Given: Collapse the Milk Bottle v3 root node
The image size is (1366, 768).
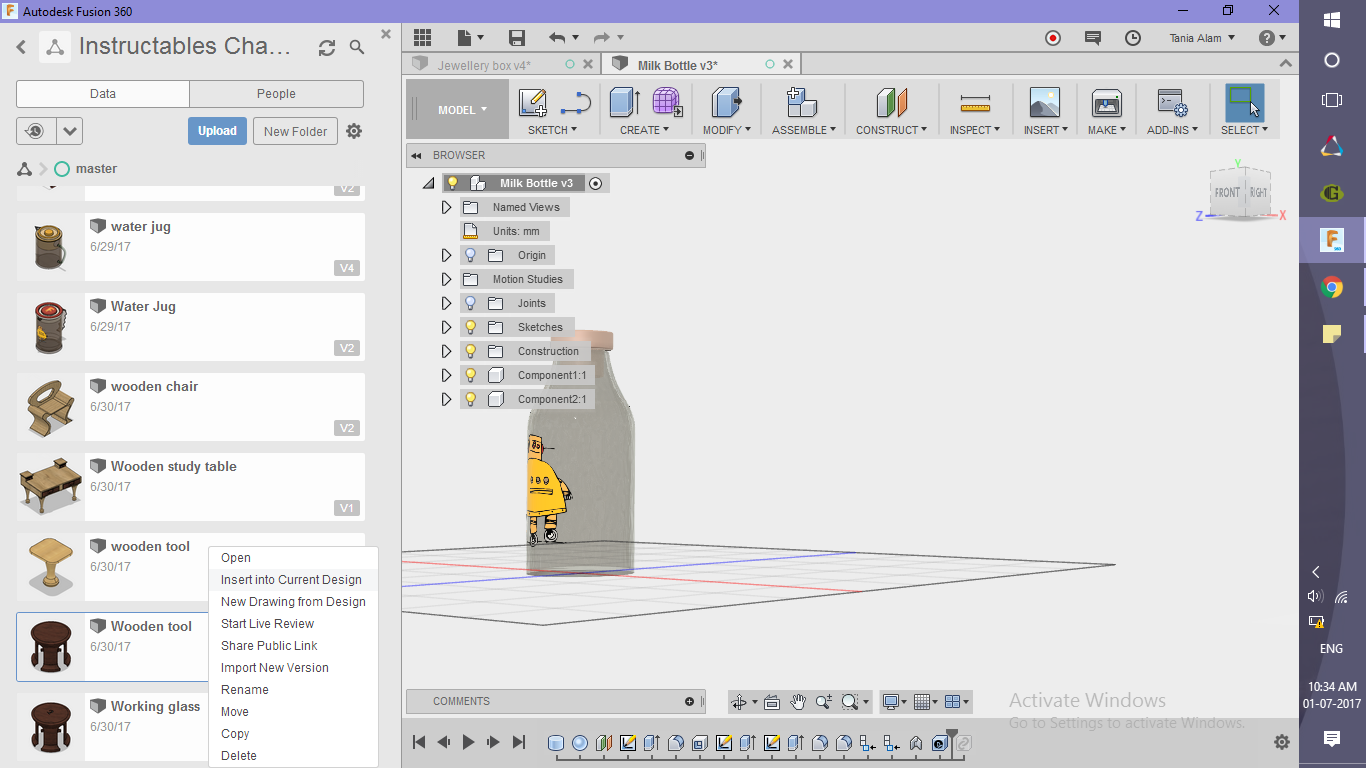Looking at the screenshot, I should (x=429, y=183).
